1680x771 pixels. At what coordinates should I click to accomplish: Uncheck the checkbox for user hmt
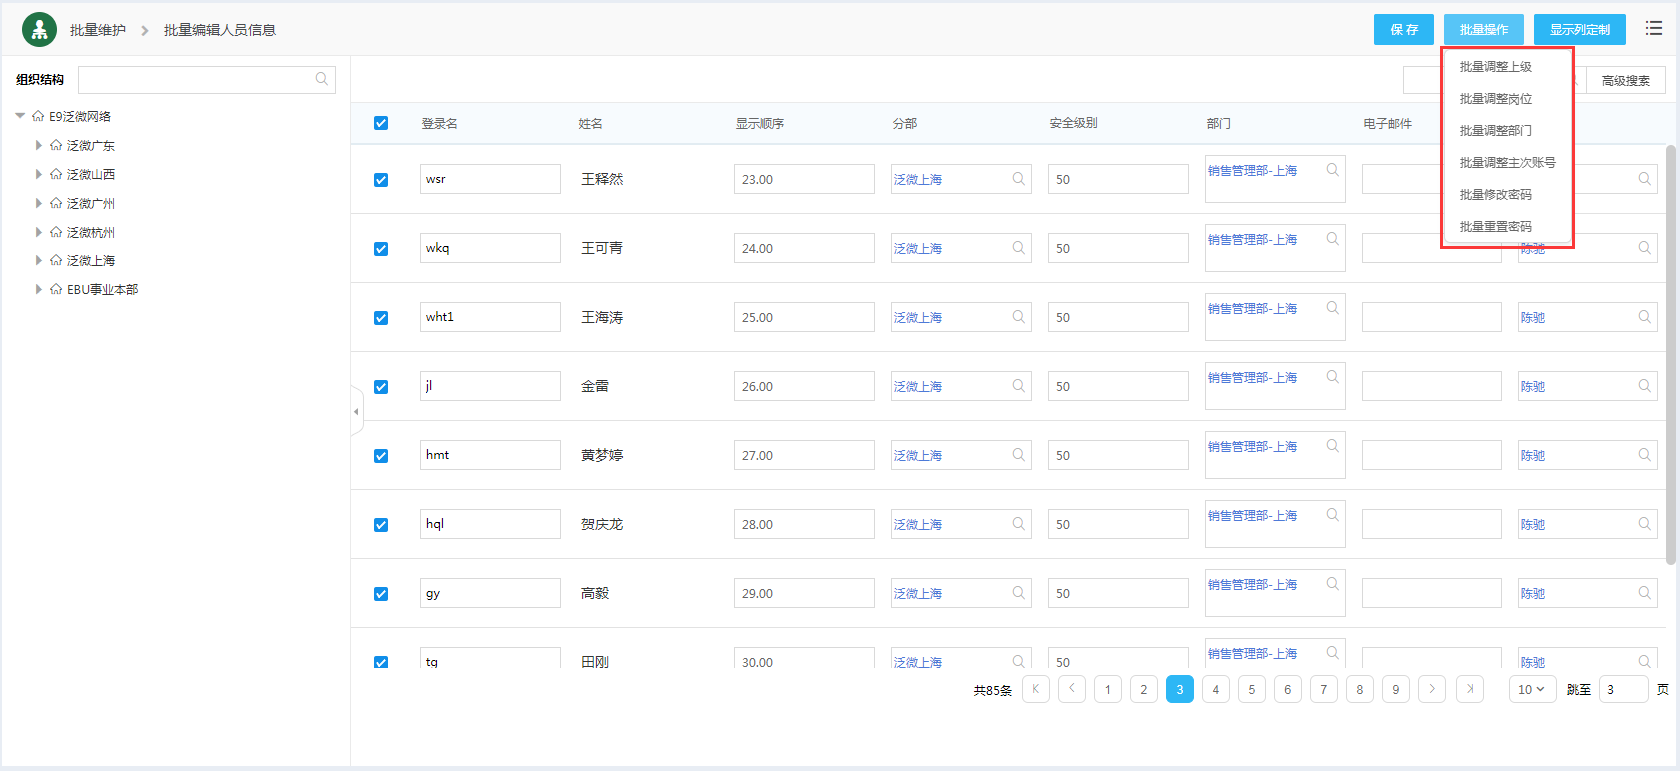click(381, 456)
